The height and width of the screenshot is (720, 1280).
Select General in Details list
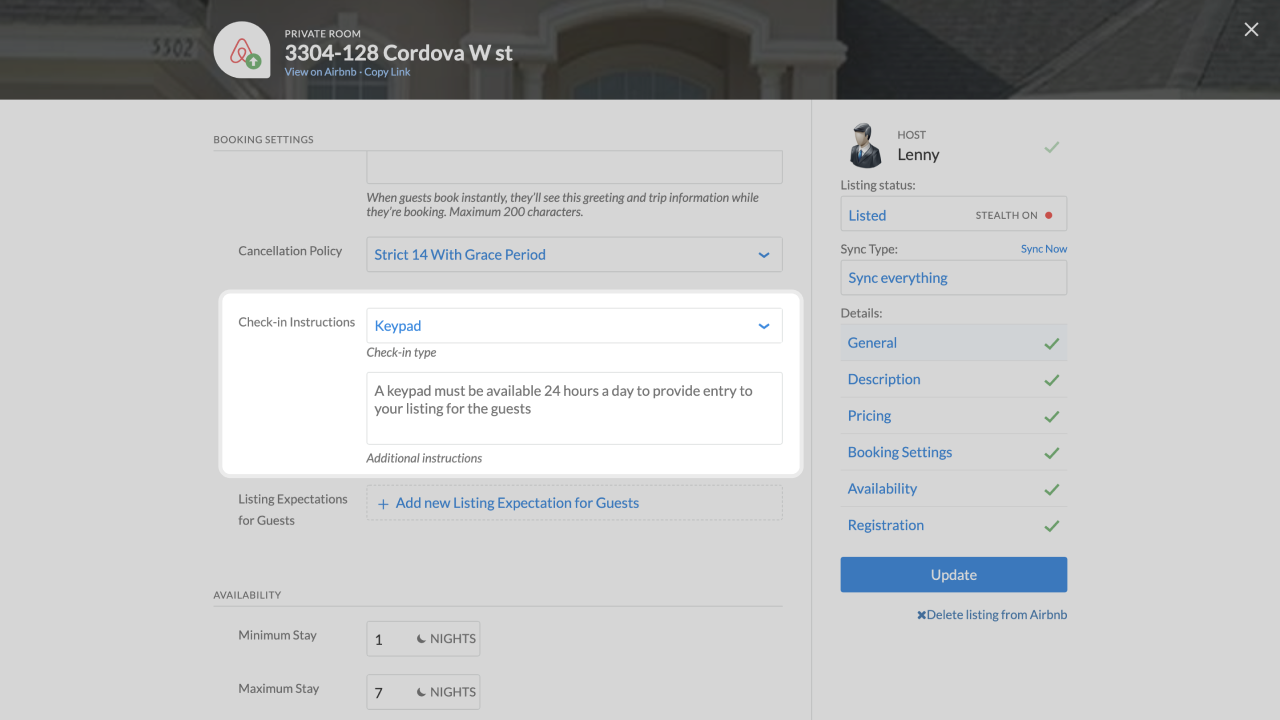tap(872, 343)
